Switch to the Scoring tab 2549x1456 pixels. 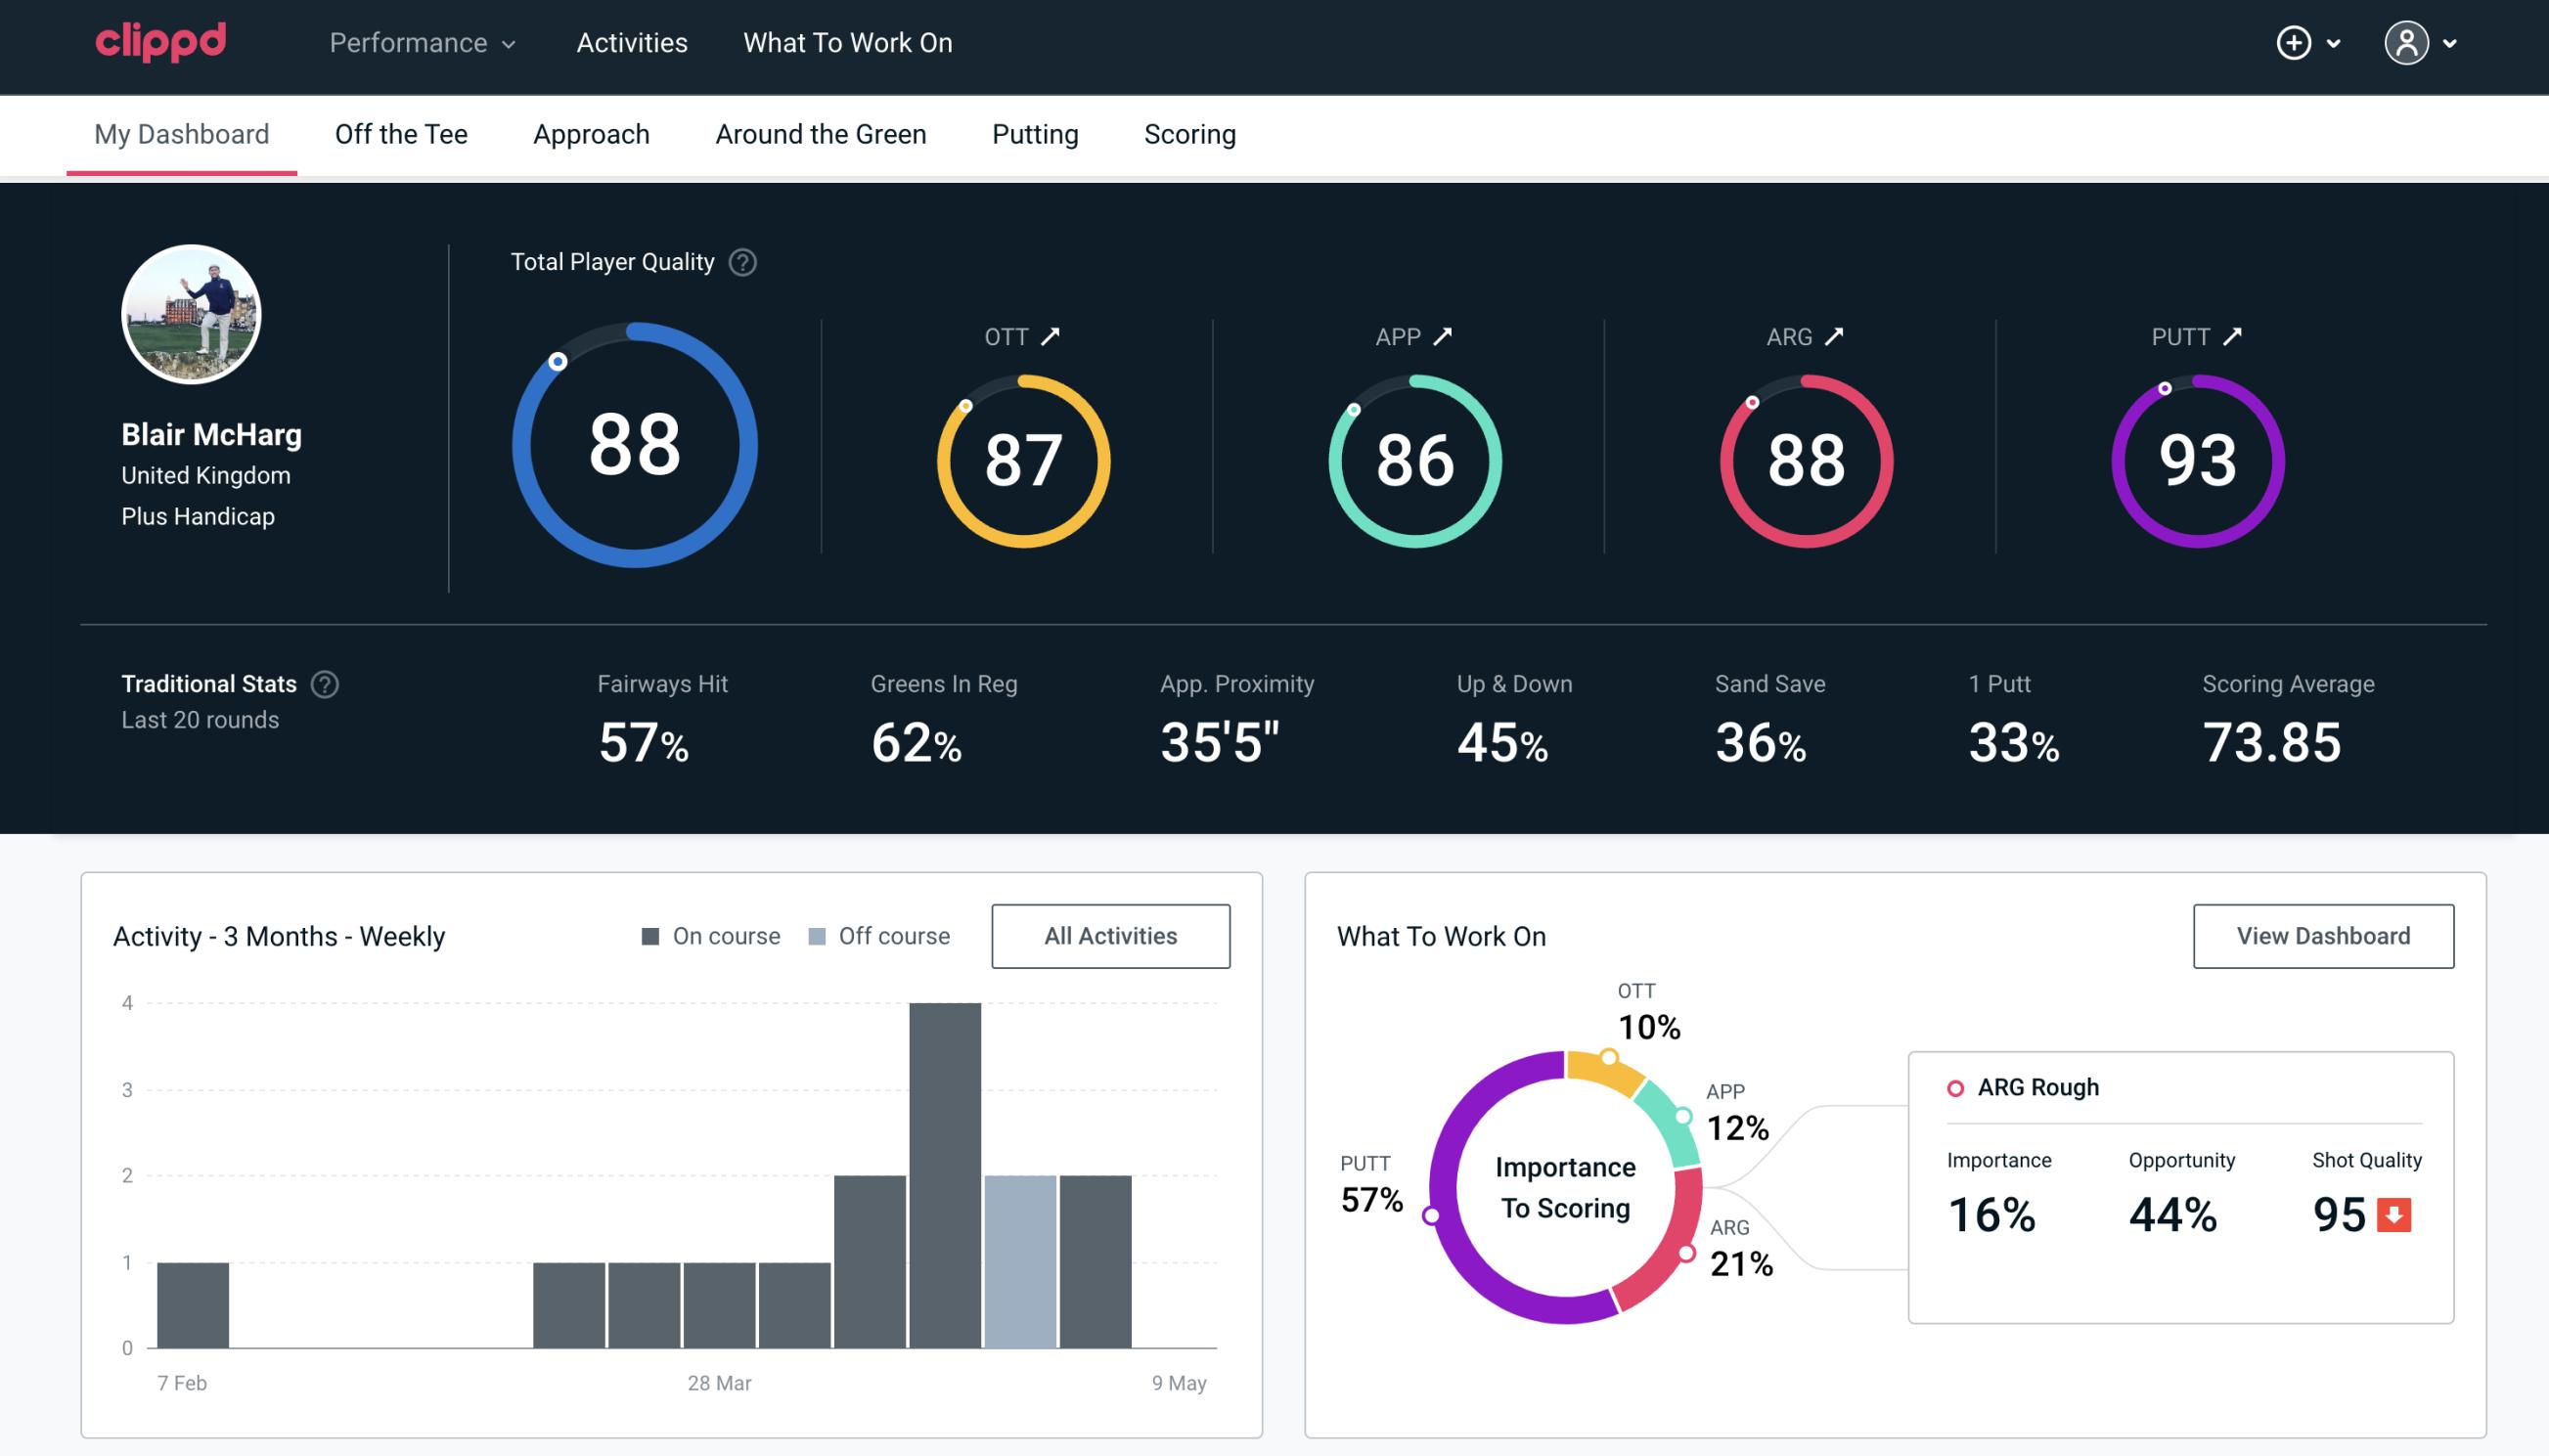(x=1190, y=133)
